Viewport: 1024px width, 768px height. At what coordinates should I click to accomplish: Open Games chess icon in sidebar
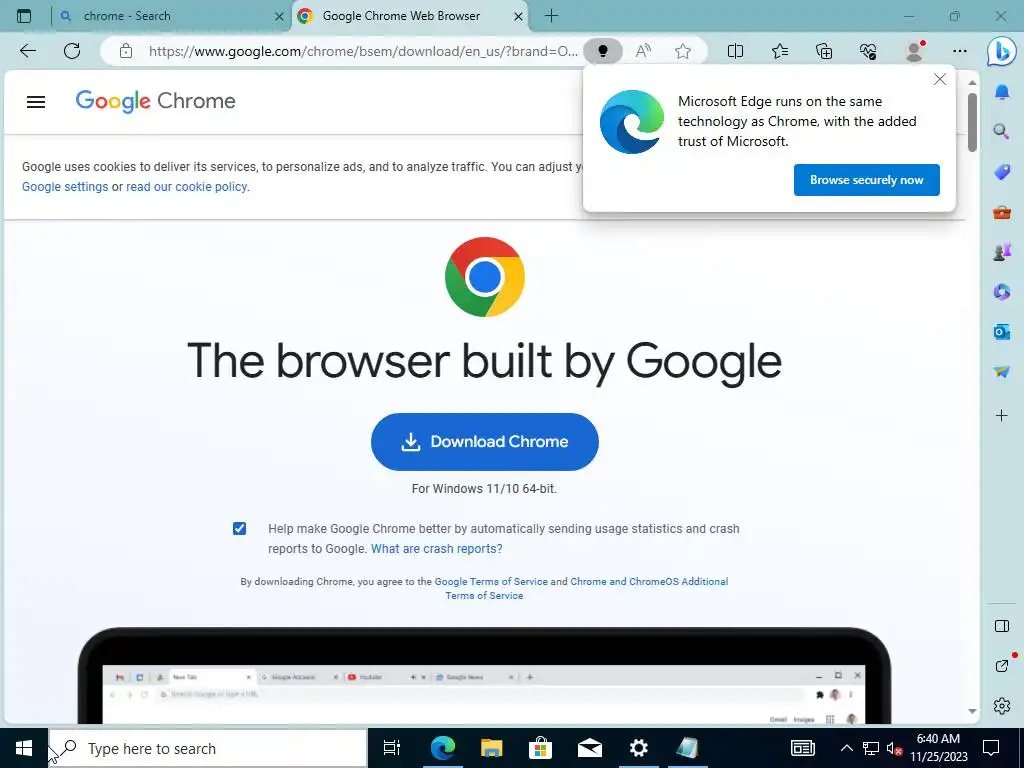click(1002, 251)
